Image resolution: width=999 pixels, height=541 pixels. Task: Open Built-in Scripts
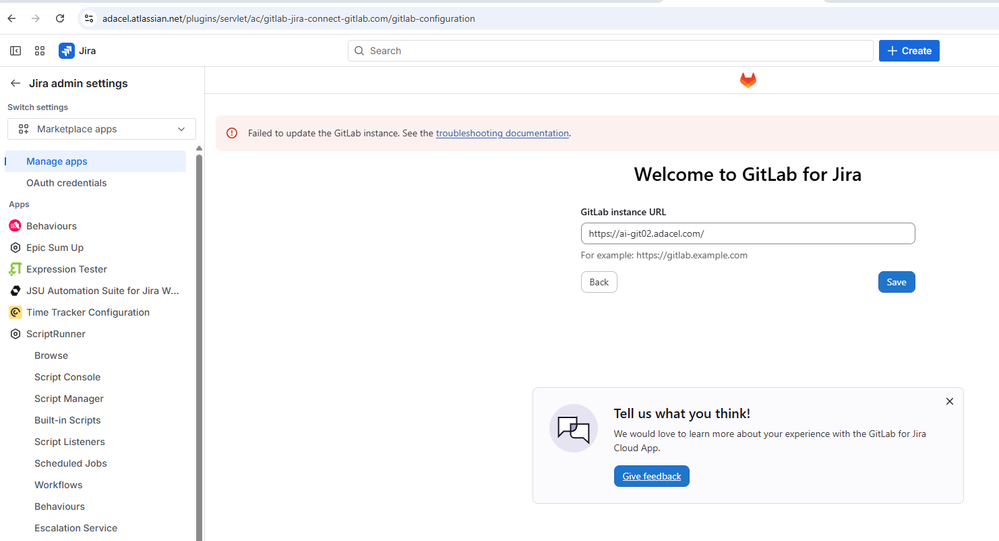coord(68,421)
